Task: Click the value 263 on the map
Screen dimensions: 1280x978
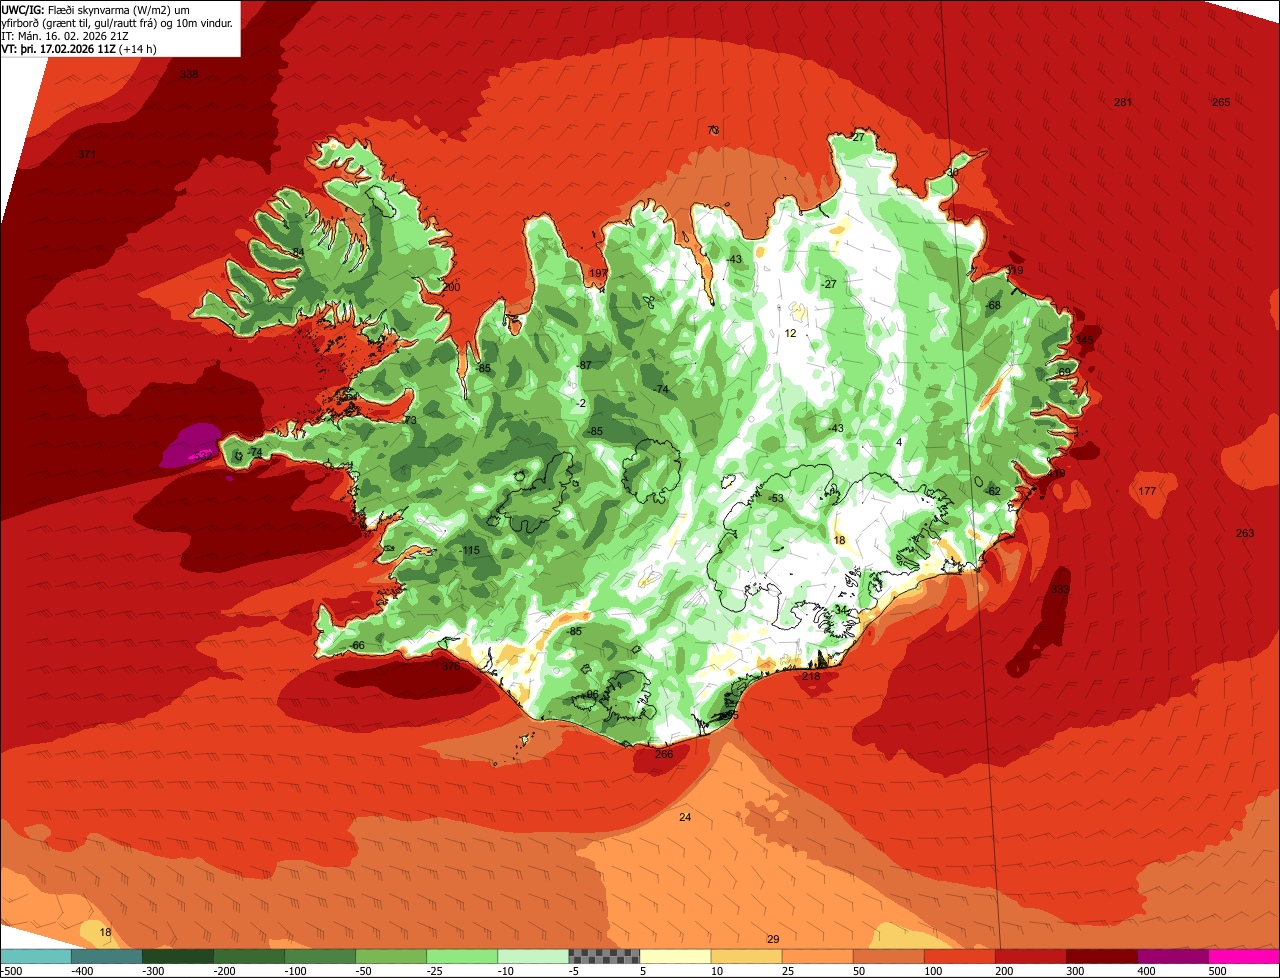Action: 1245,534
